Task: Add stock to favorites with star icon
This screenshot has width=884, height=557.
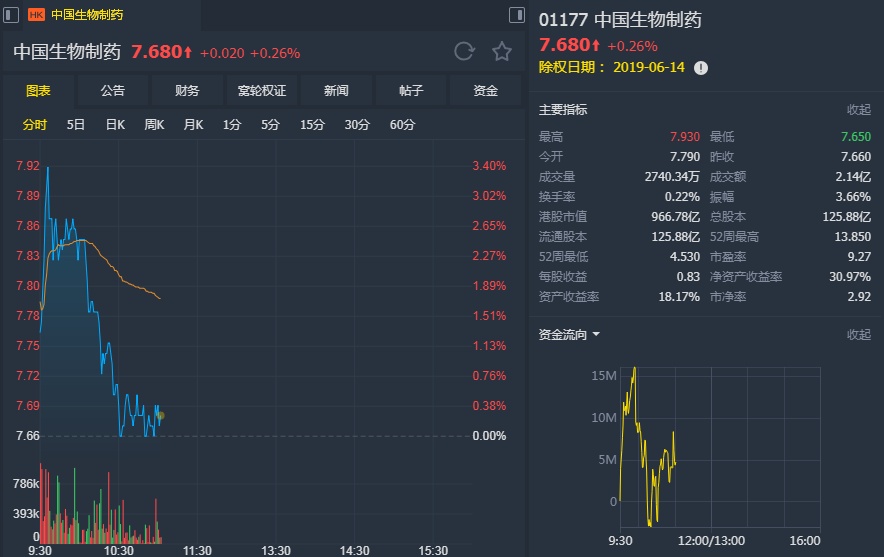Action: 501,52
